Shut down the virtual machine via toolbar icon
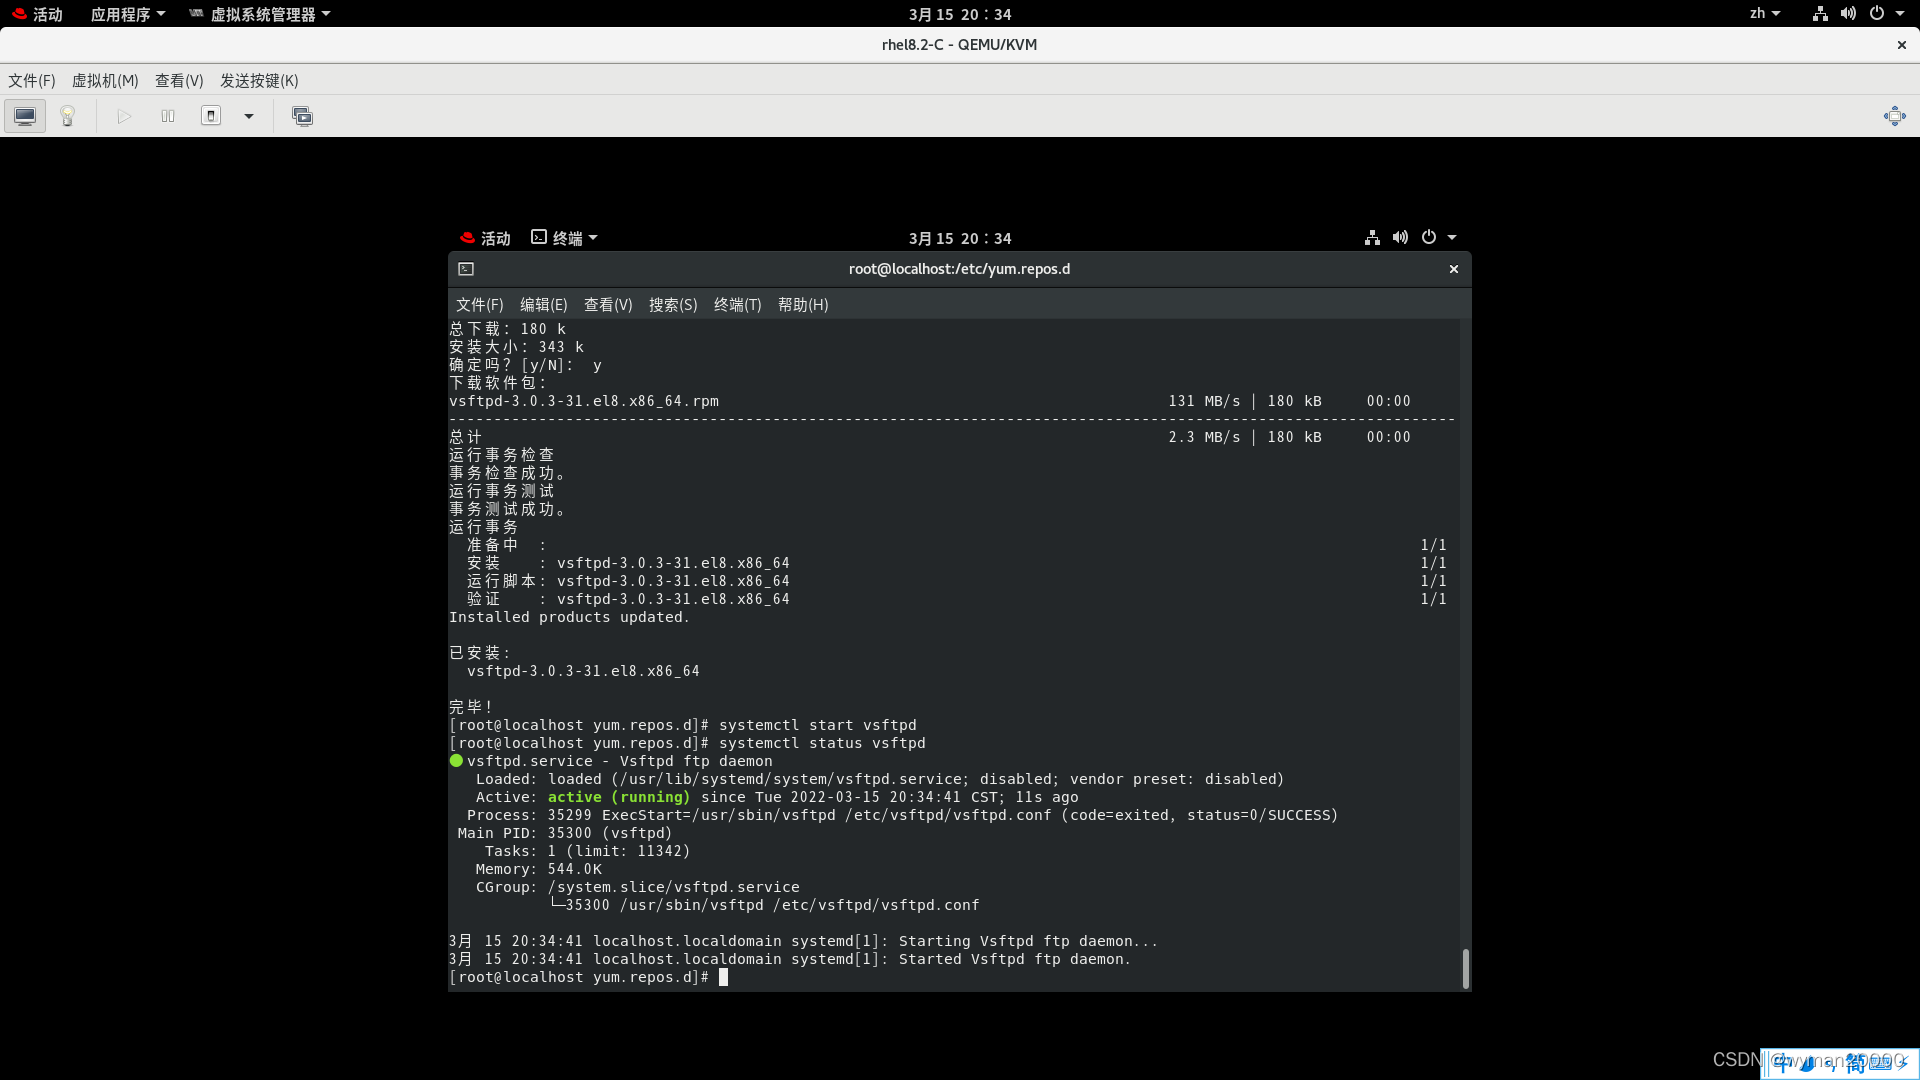 [211, 116]
